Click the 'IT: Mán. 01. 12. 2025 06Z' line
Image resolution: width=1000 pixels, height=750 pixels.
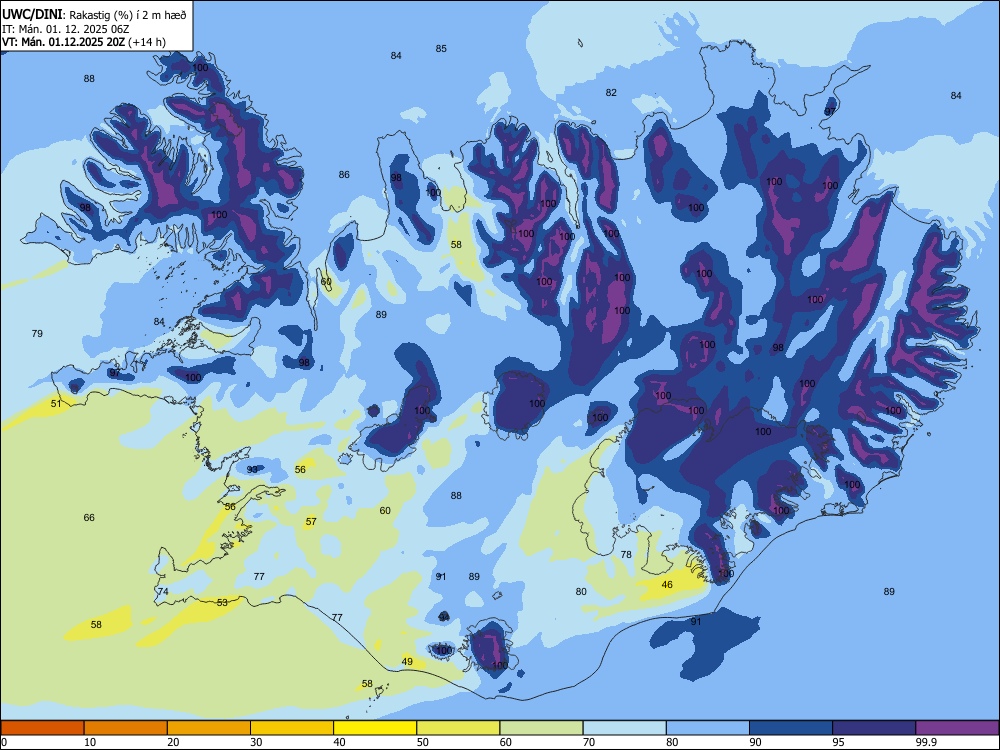click(x=66, y=29)
